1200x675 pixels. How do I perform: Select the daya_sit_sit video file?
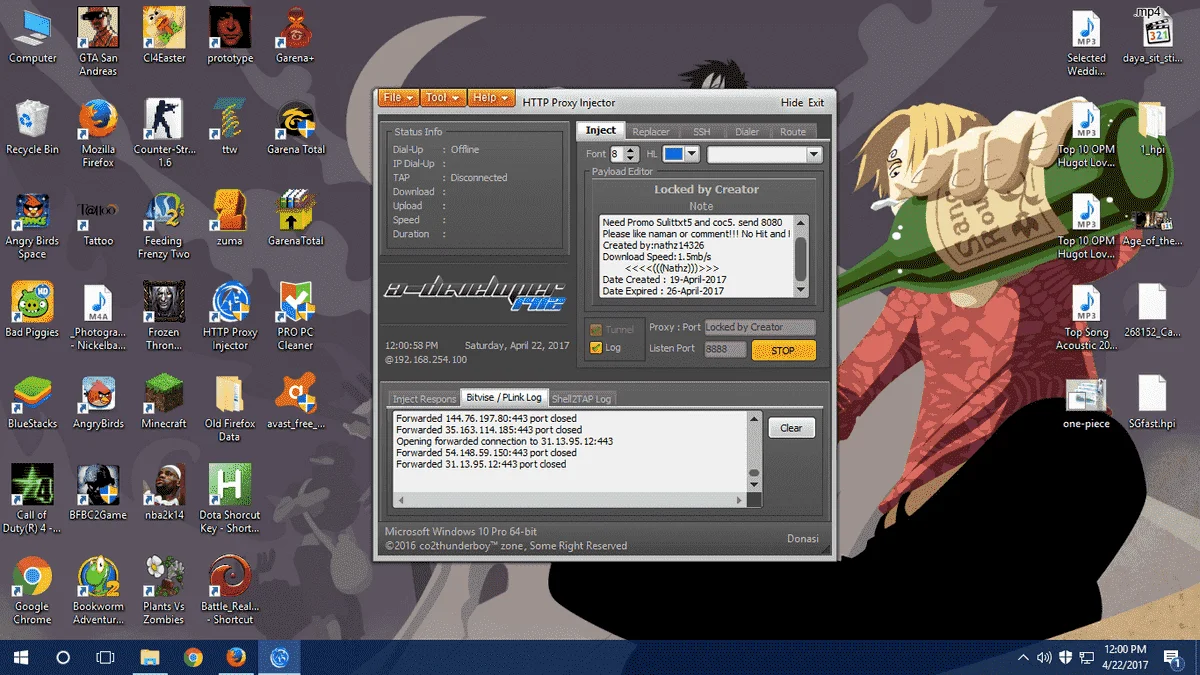[1152, 37]
